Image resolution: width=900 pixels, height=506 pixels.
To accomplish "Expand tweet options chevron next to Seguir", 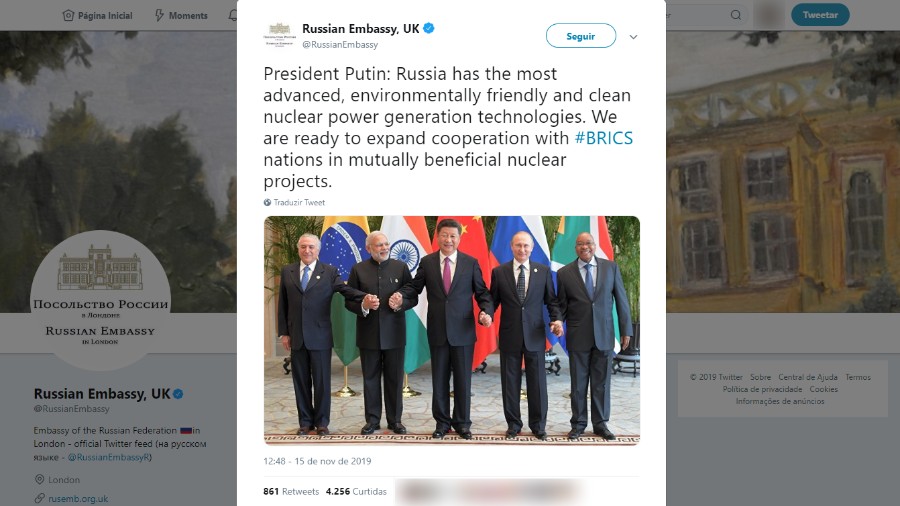I will tap(633, 37).
